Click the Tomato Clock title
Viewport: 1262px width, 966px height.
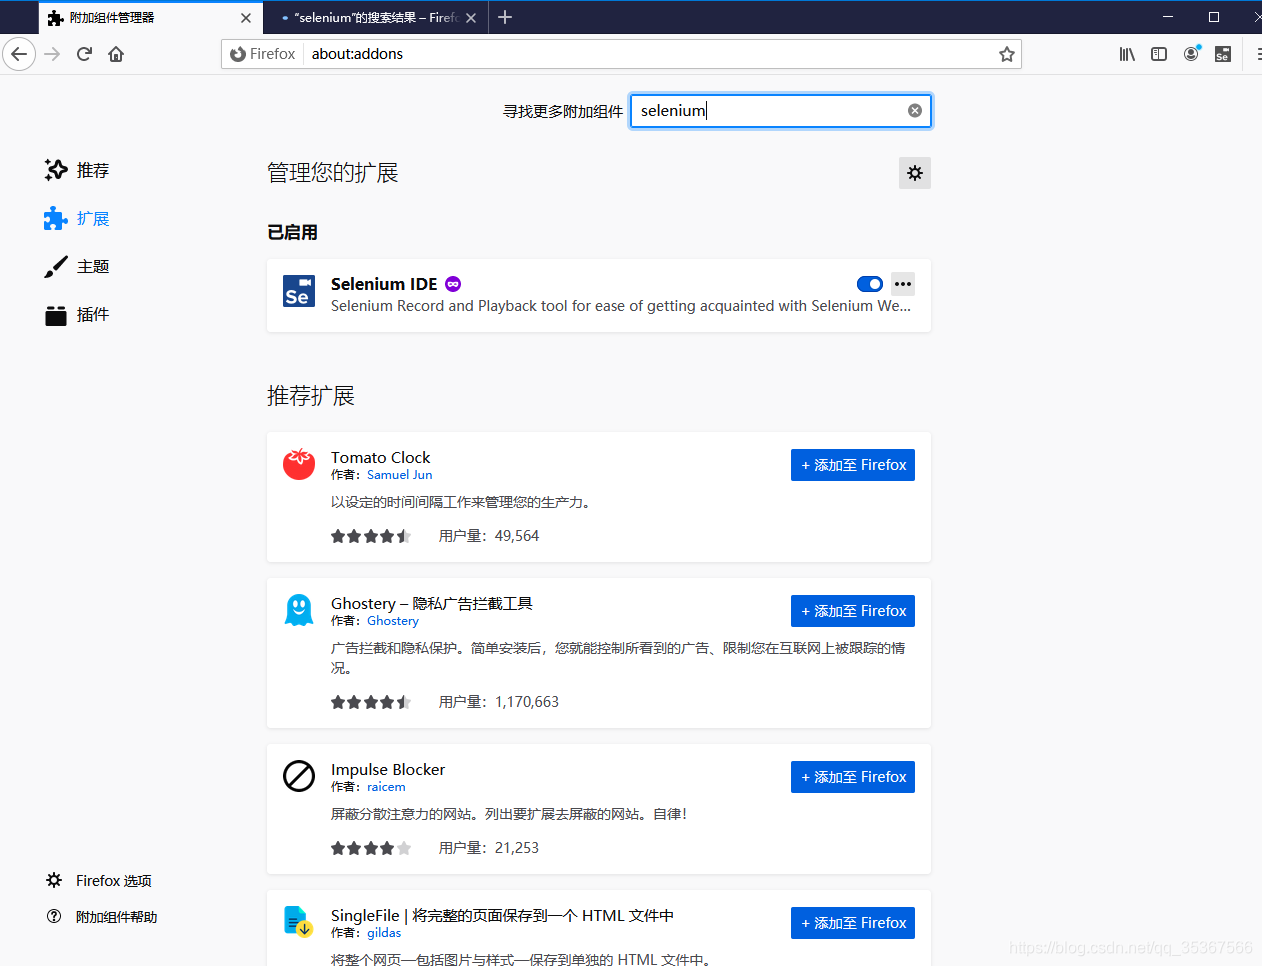381,458
